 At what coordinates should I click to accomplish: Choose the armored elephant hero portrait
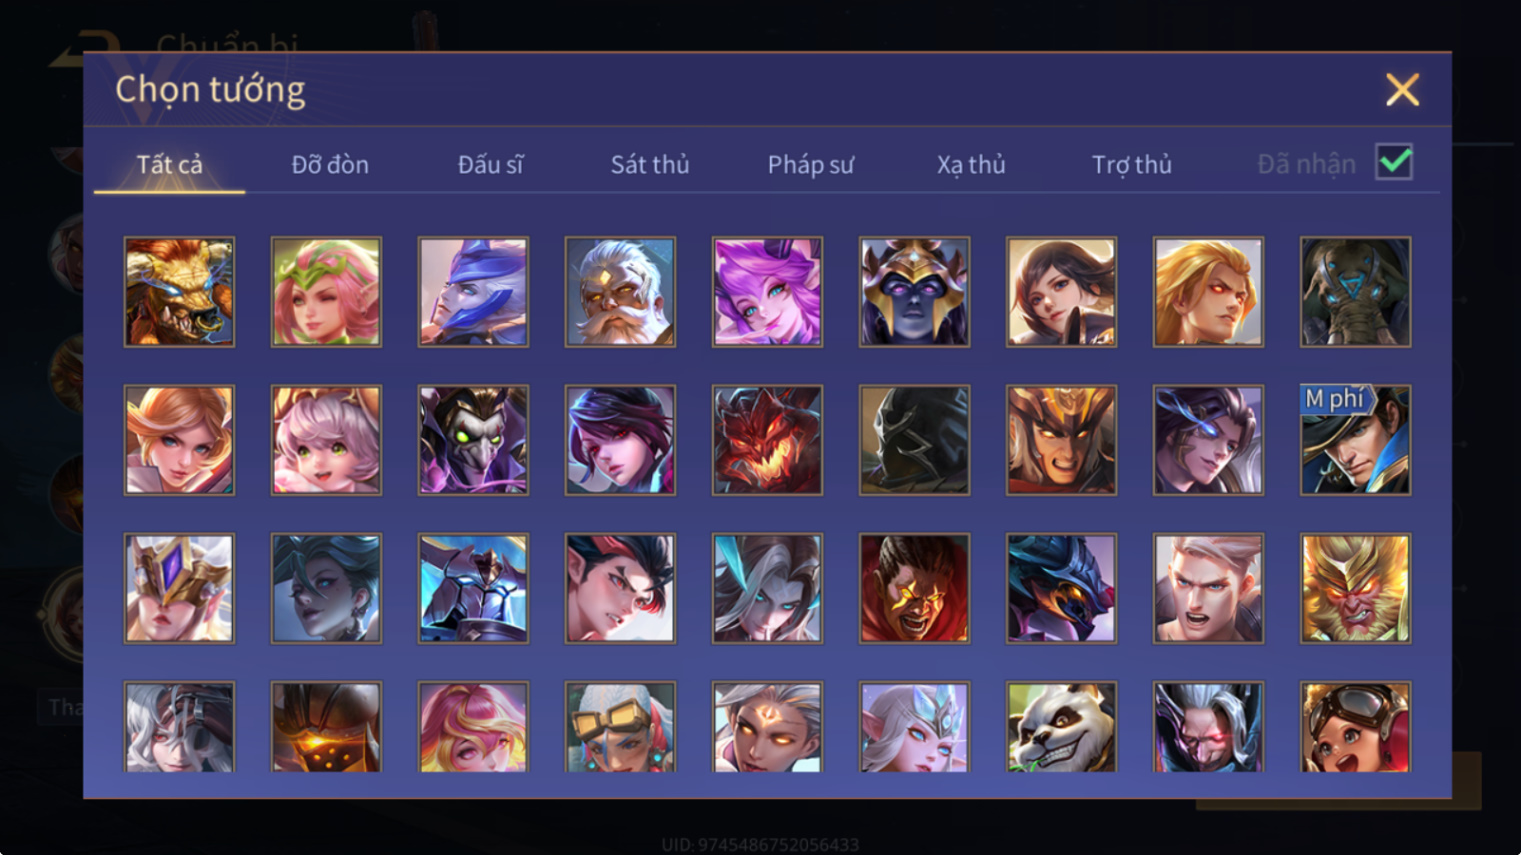pos(1355,292)
